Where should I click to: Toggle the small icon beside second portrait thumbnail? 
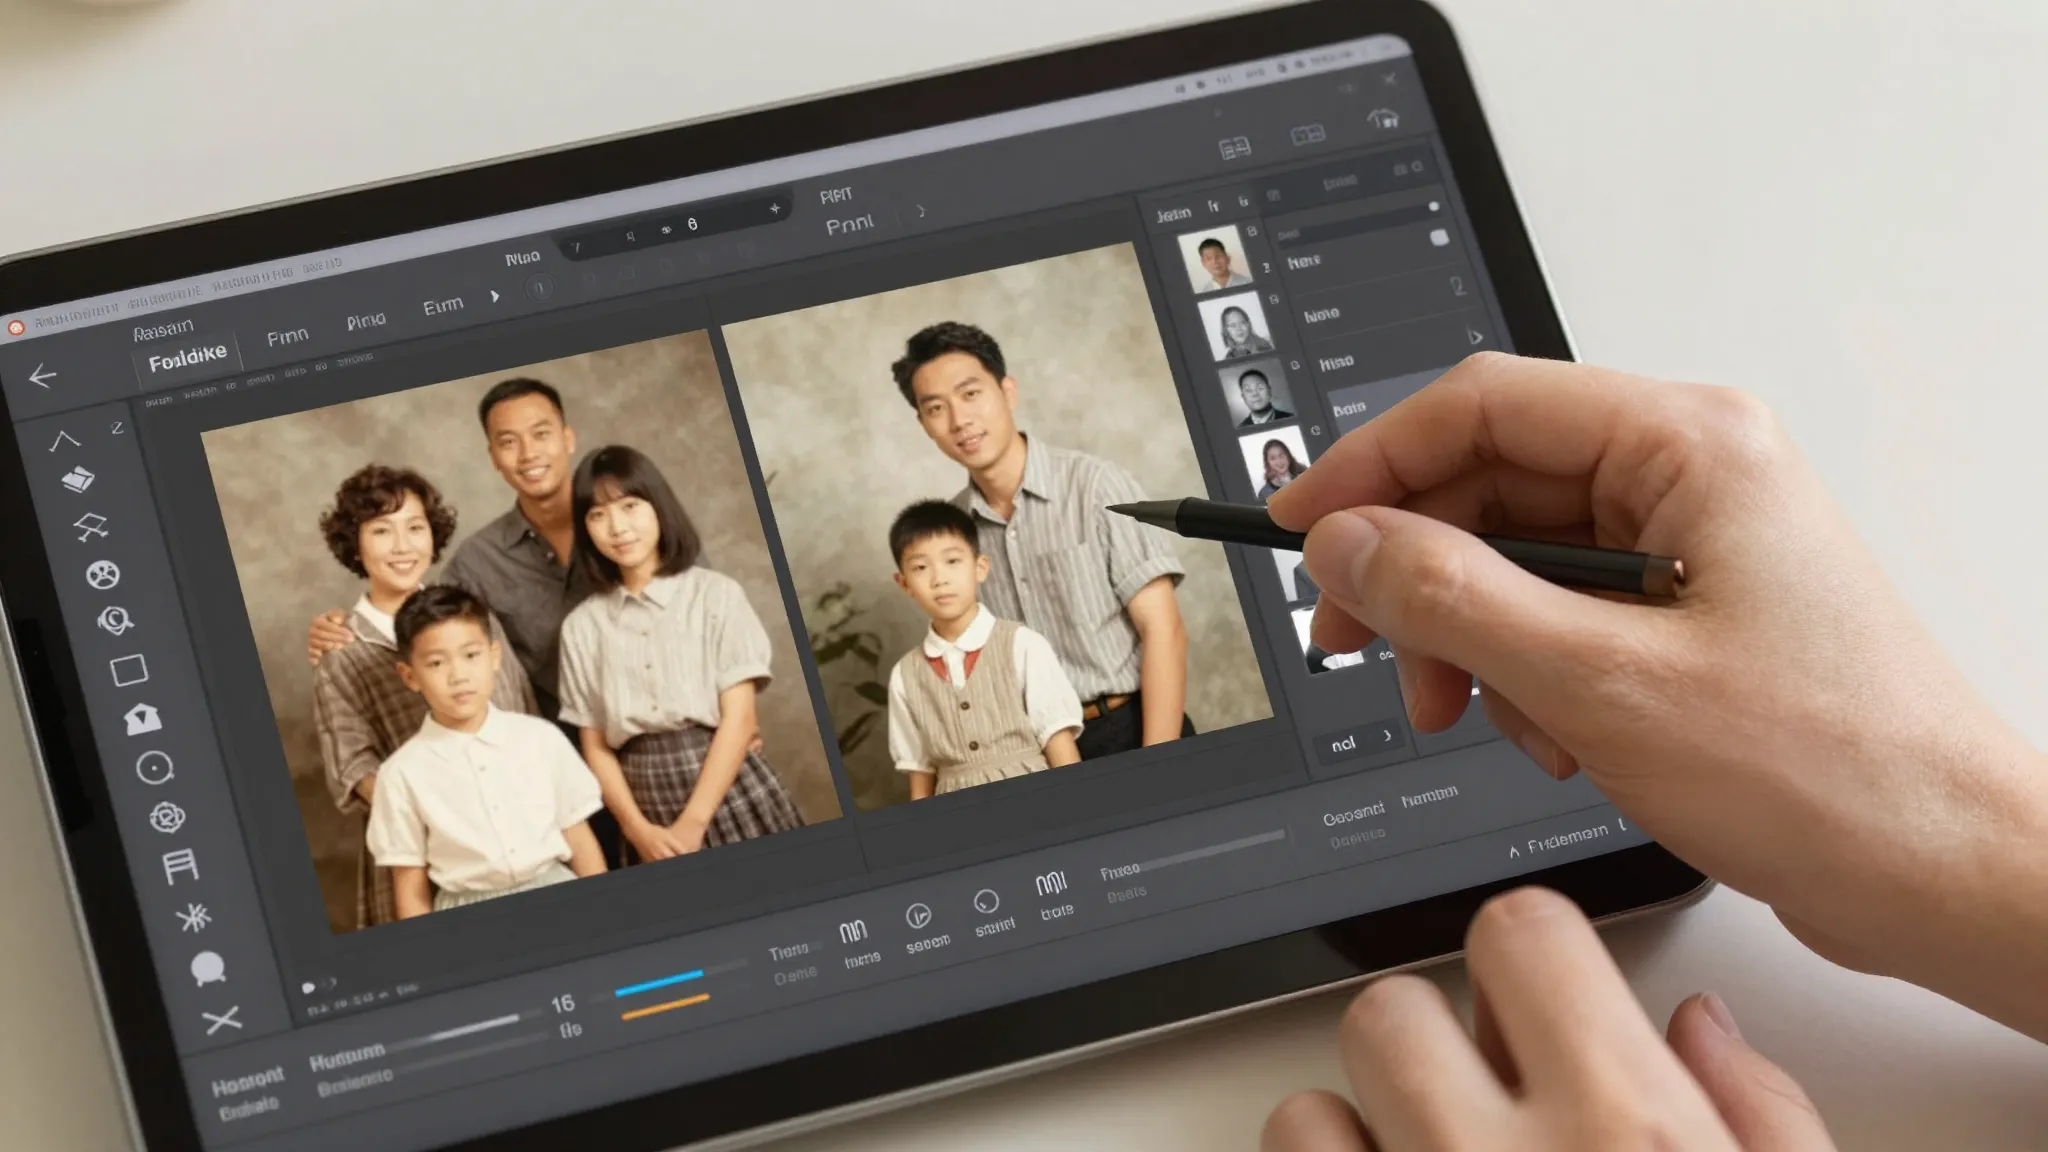click(x=1273, y=298)
